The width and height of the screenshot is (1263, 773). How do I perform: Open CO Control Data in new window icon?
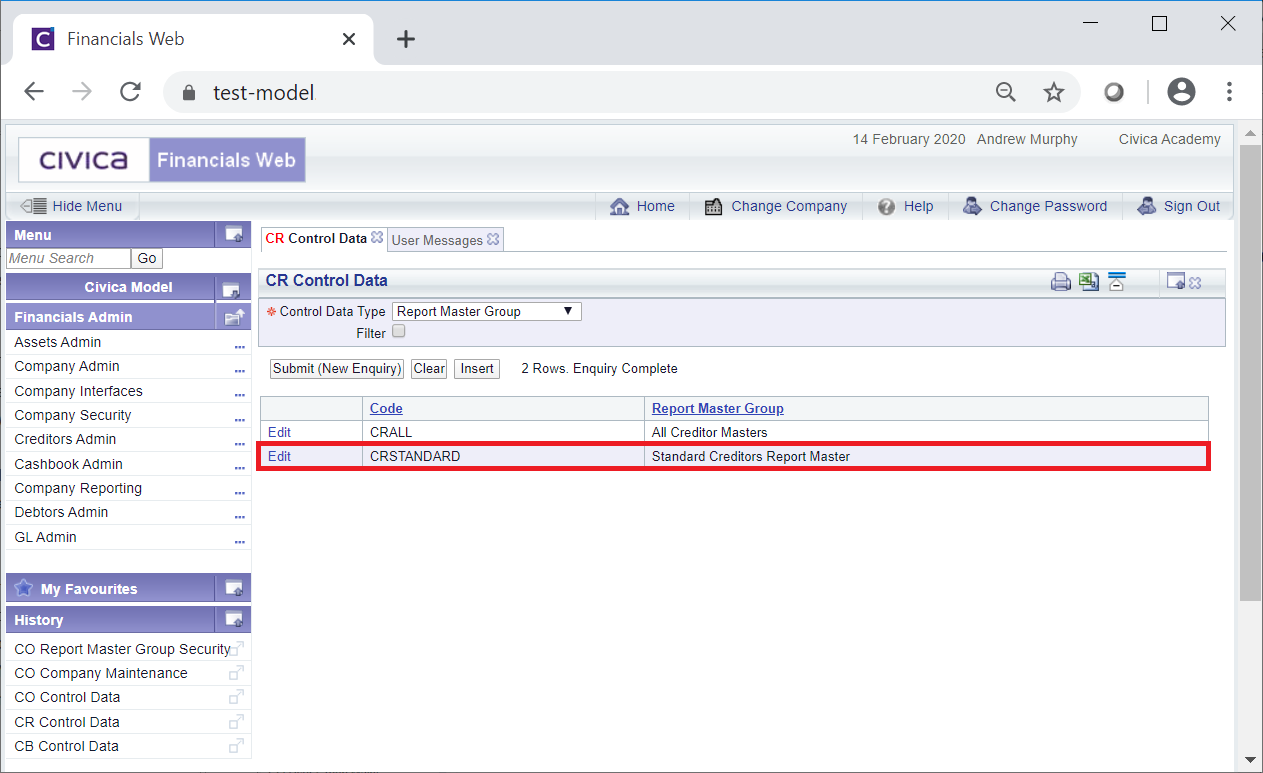[236, 697]
